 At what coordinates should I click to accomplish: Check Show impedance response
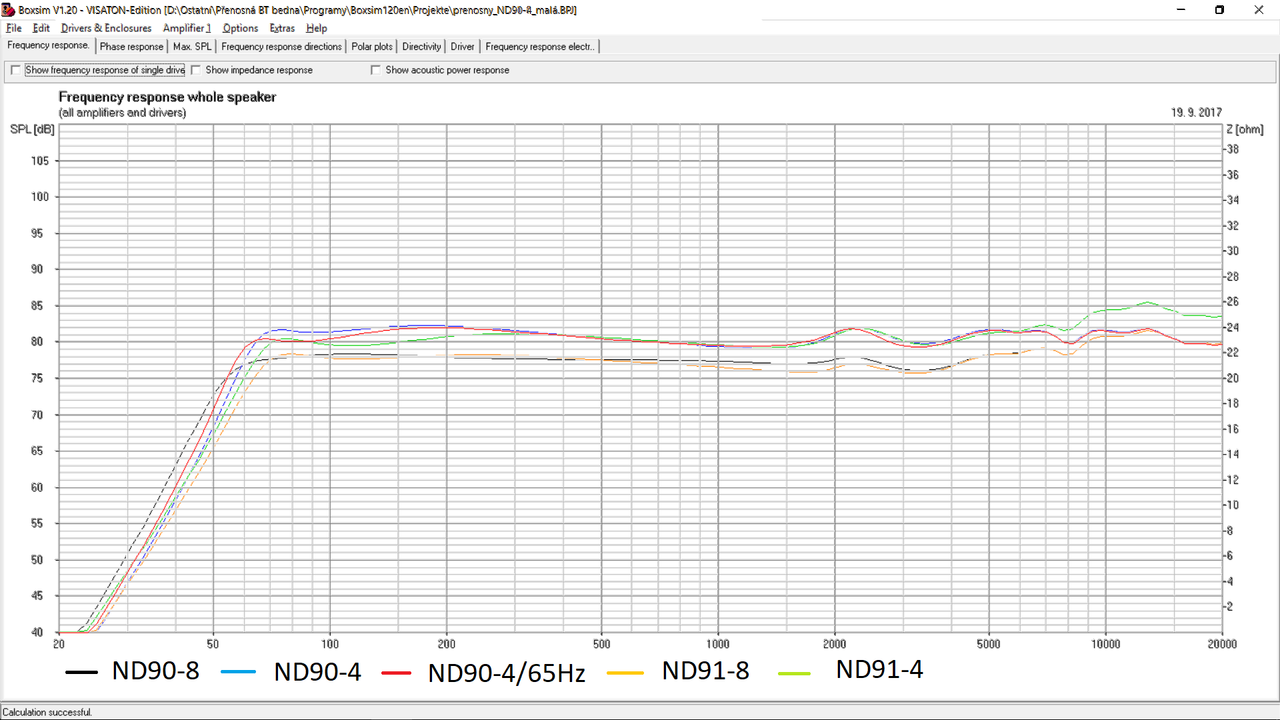tap(196, 70)
